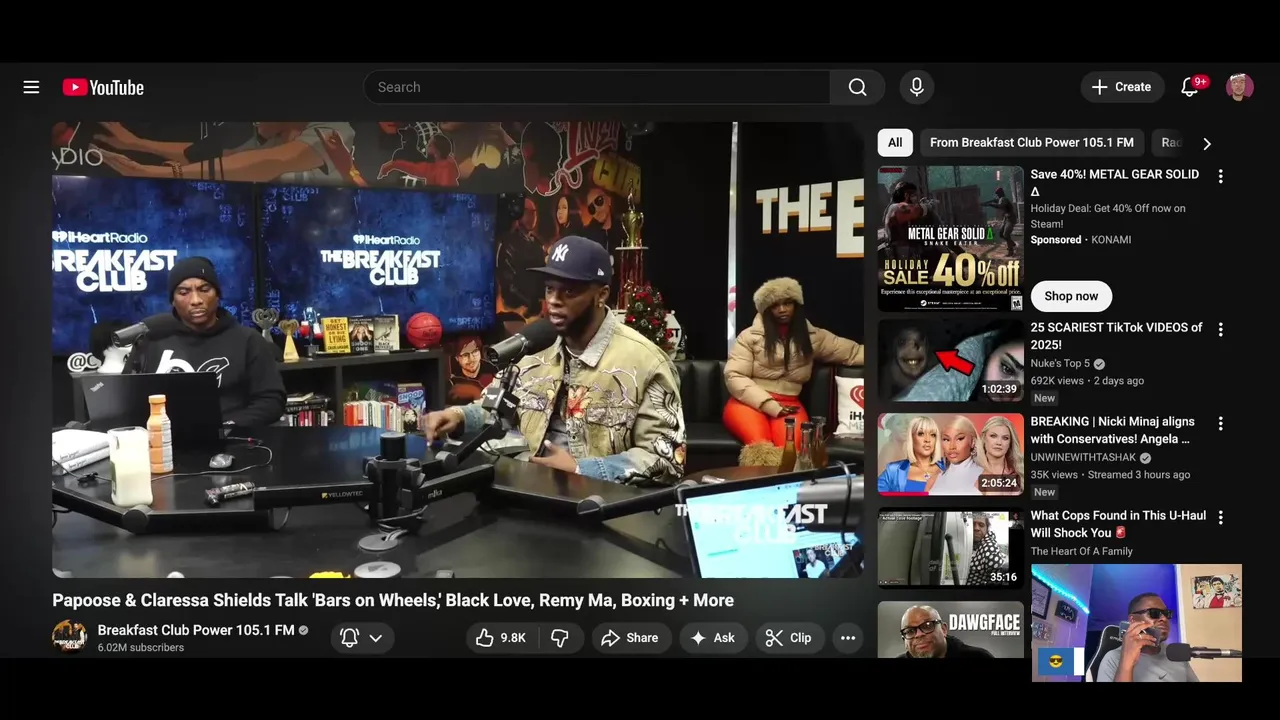Click Shop now on Konami ad
1280x720 pixels.
tap(1071, 296)
